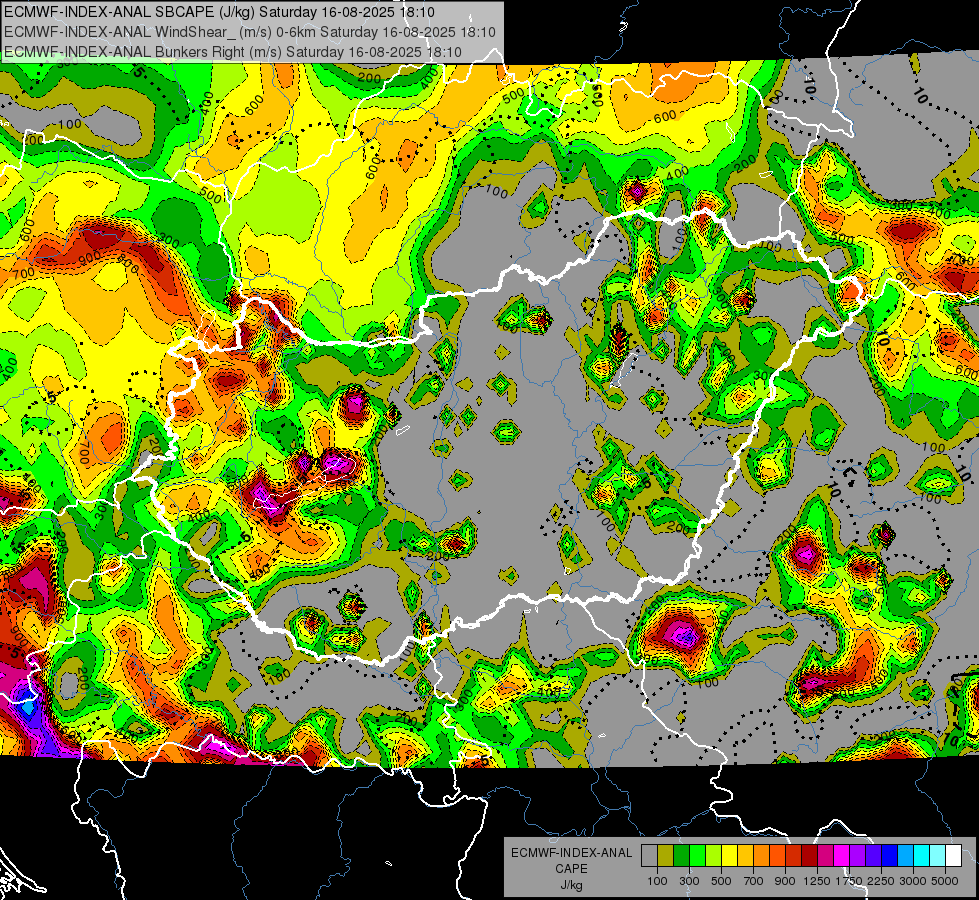Select the dark red legend swatch
The height and width of the screenshot is (900, 979).
coord(810,856)
